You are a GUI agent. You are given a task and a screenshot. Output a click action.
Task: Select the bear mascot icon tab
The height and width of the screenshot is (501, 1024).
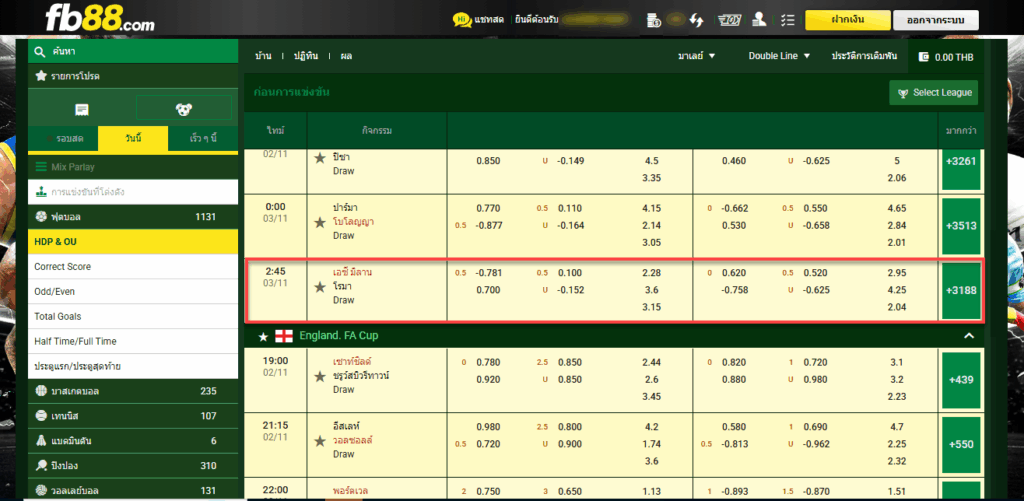coord(184,110)
